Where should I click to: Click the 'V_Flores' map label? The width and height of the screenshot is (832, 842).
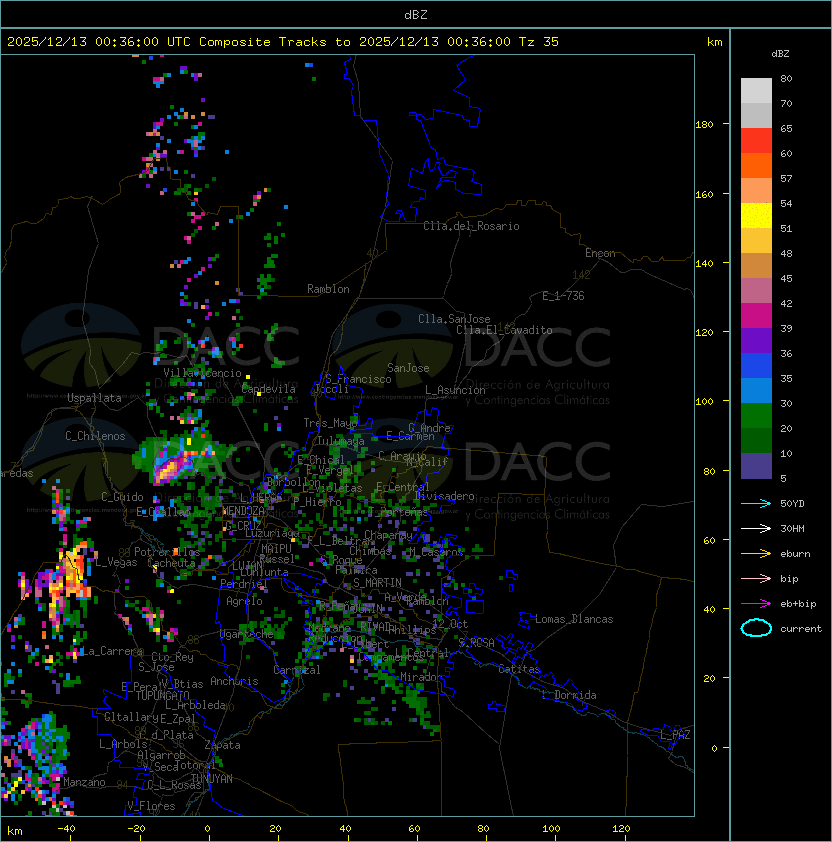click(151, 806)
